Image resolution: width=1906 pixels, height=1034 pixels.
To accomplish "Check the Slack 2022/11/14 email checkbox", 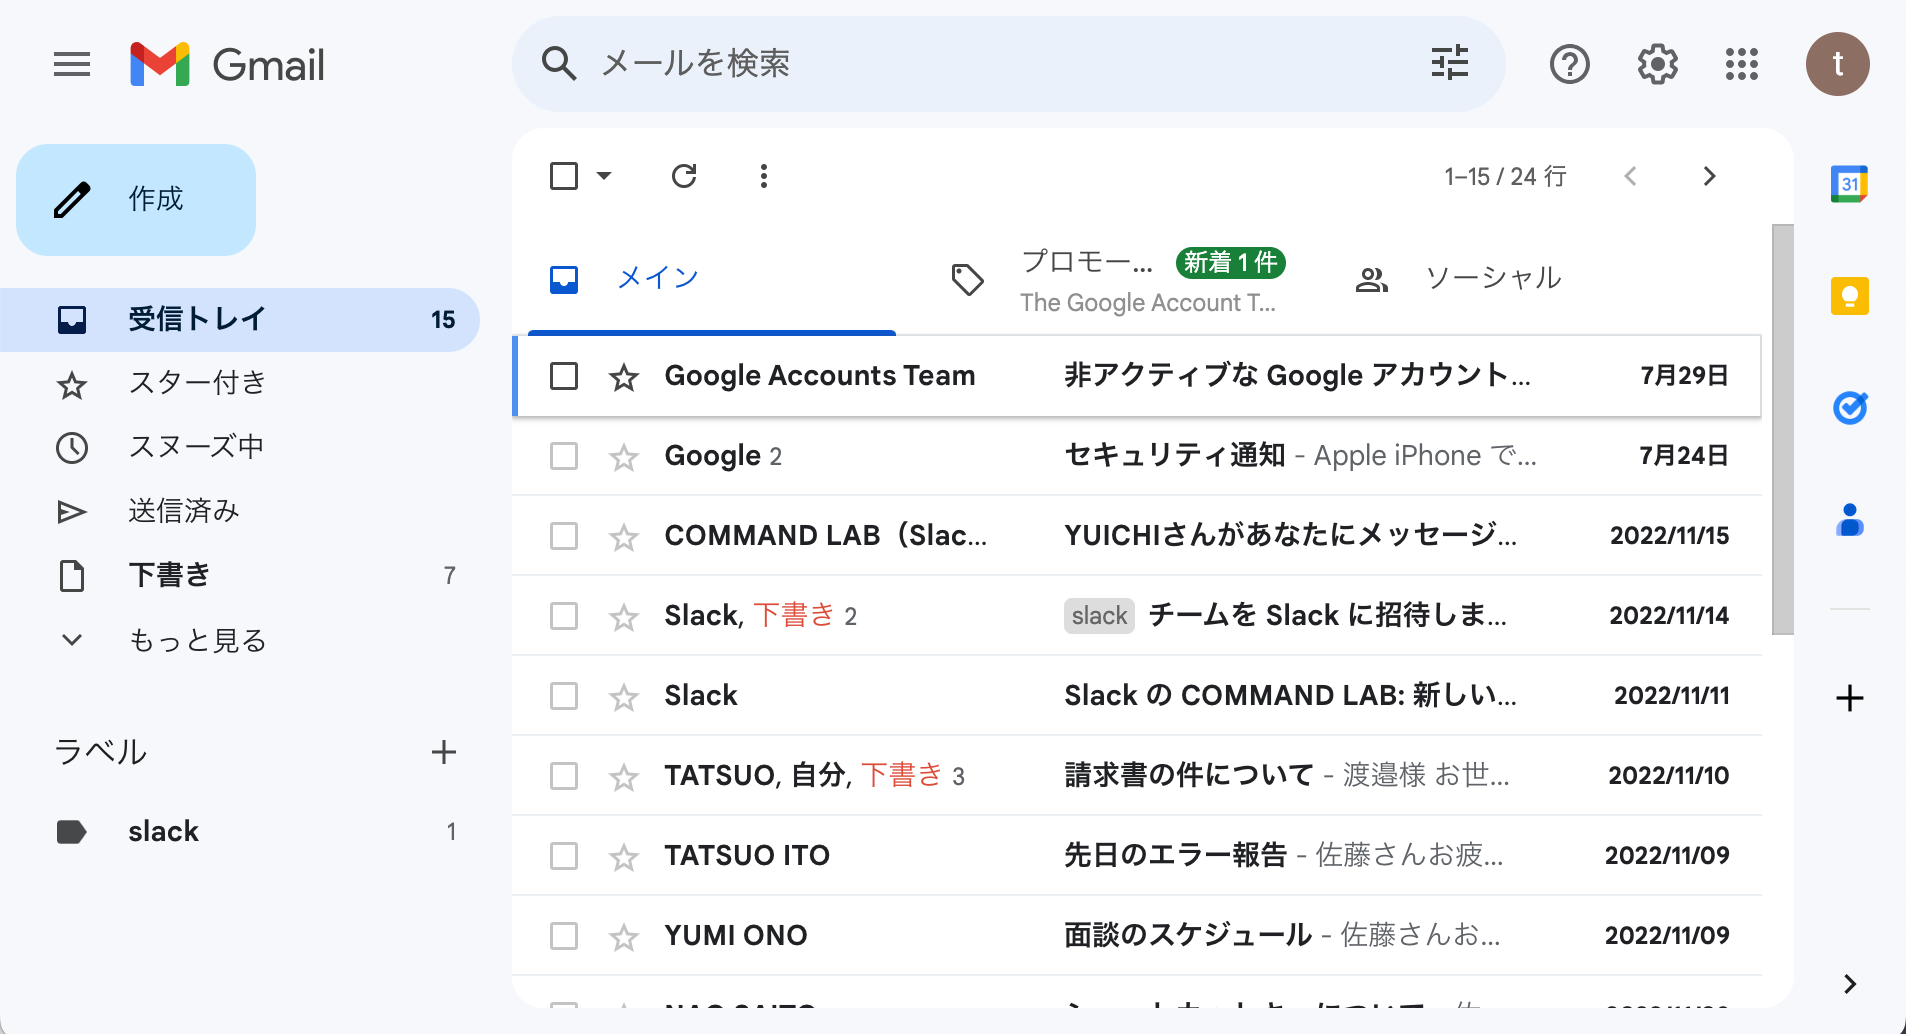I will [564, 616].
